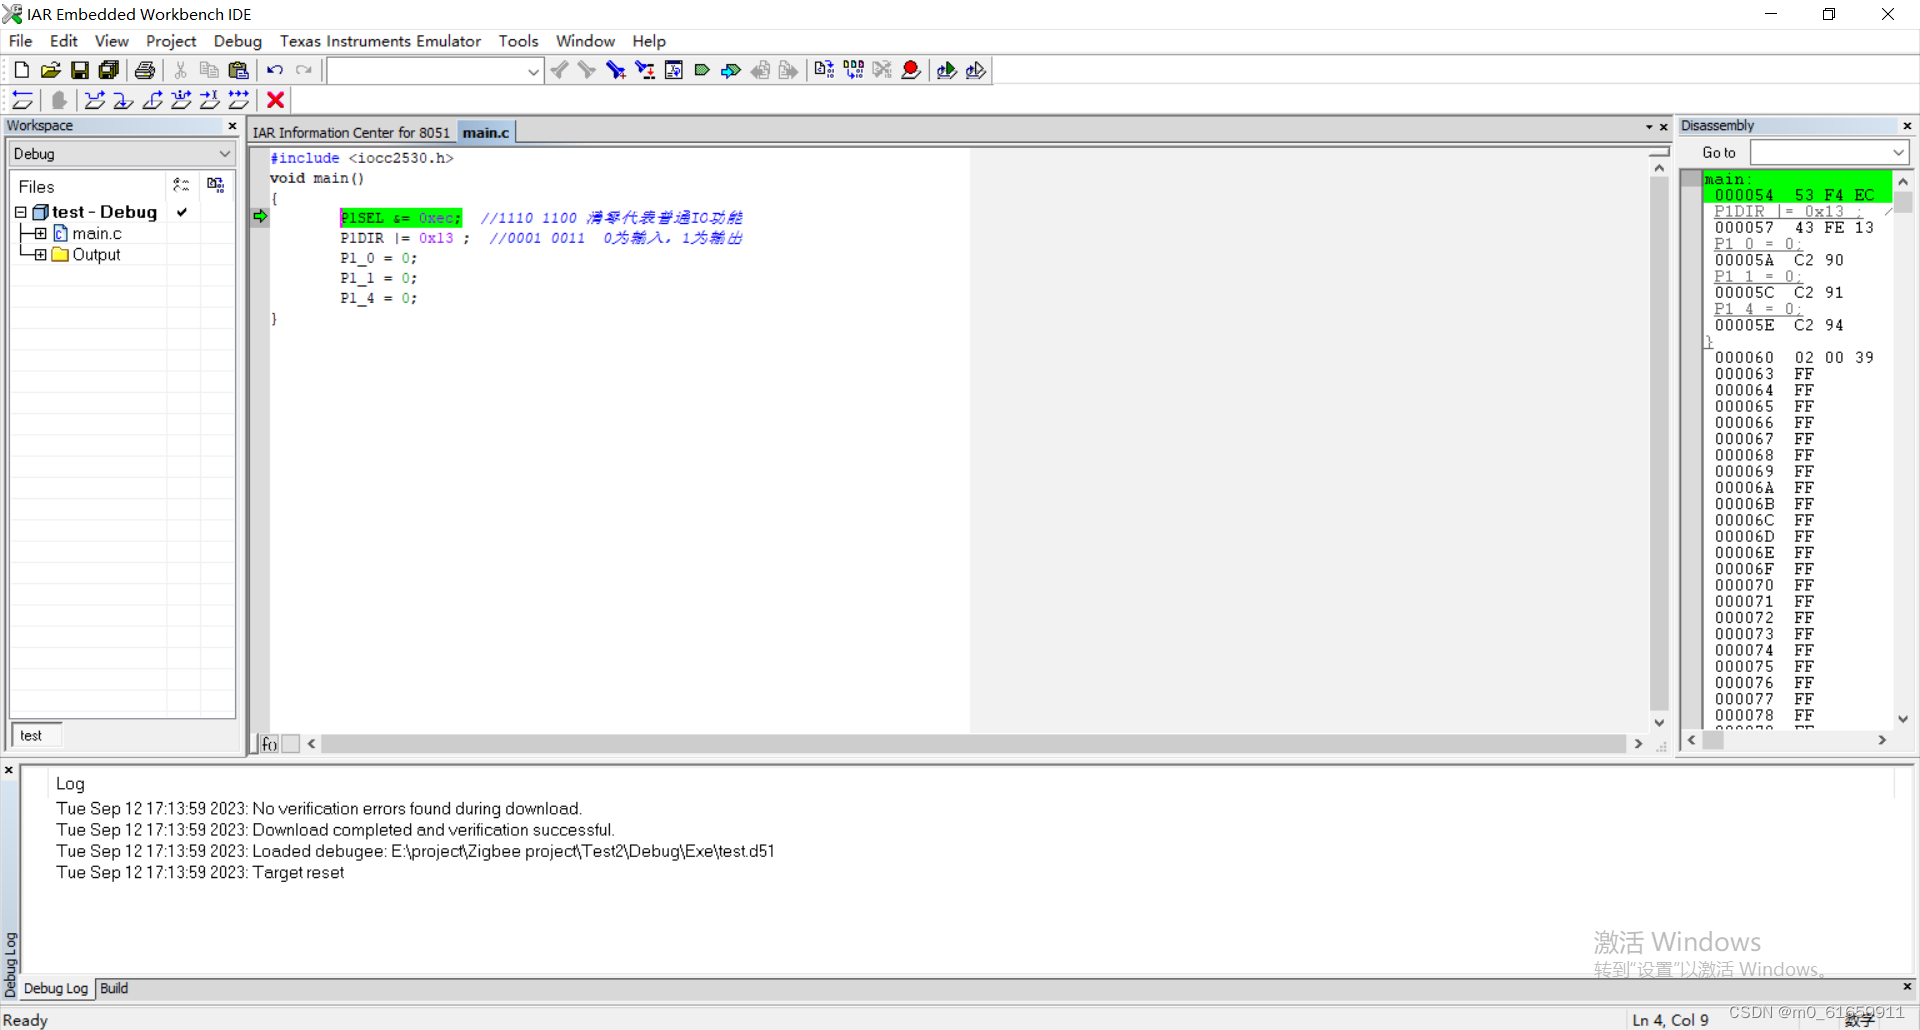Toggle the checkmark beside test - Debug
Image resolution: width=1920 pixels, height=1030 pixels.
[x=182, y=212]
